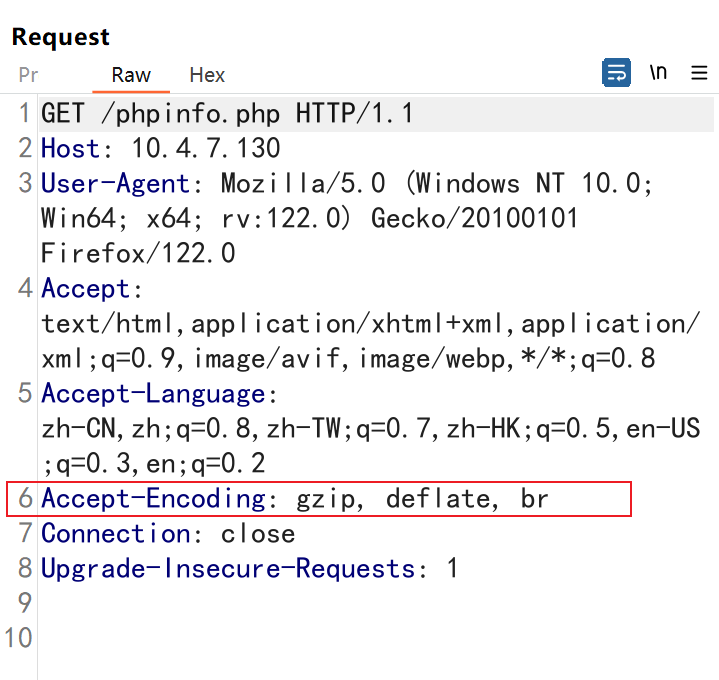Toggle the word wrap icon
Screen dimensions: 719x680
pos(616,72)
